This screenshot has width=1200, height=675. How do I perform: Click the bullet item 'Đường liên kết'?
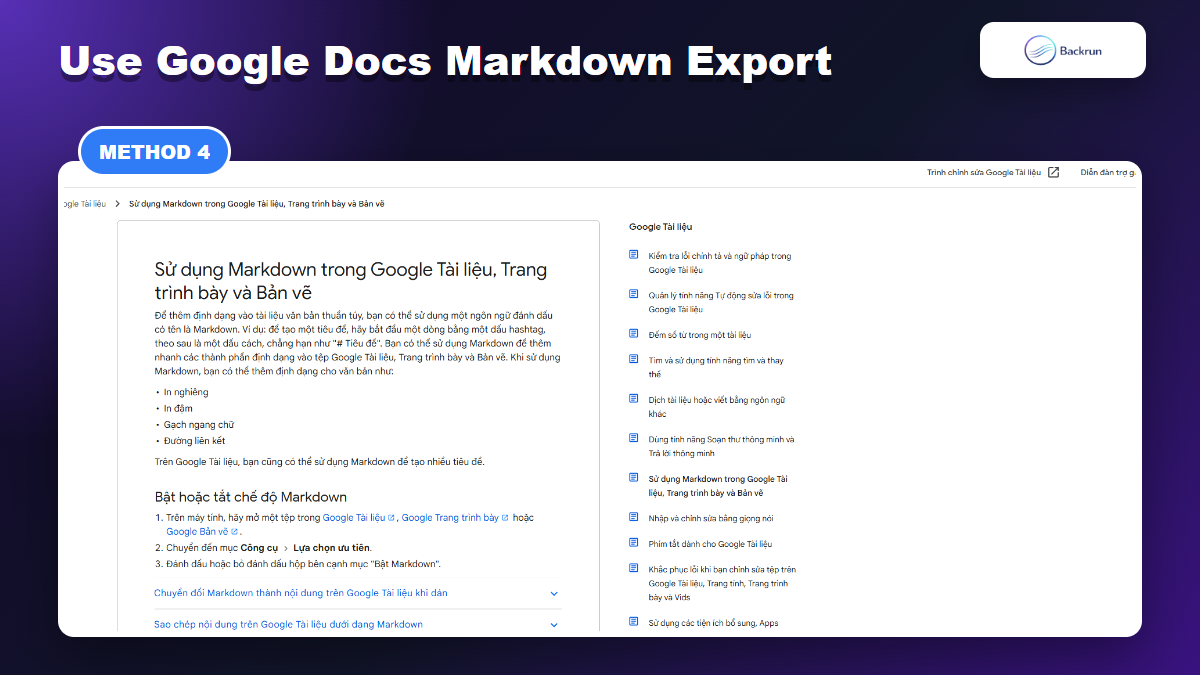(x=194, y=440)
